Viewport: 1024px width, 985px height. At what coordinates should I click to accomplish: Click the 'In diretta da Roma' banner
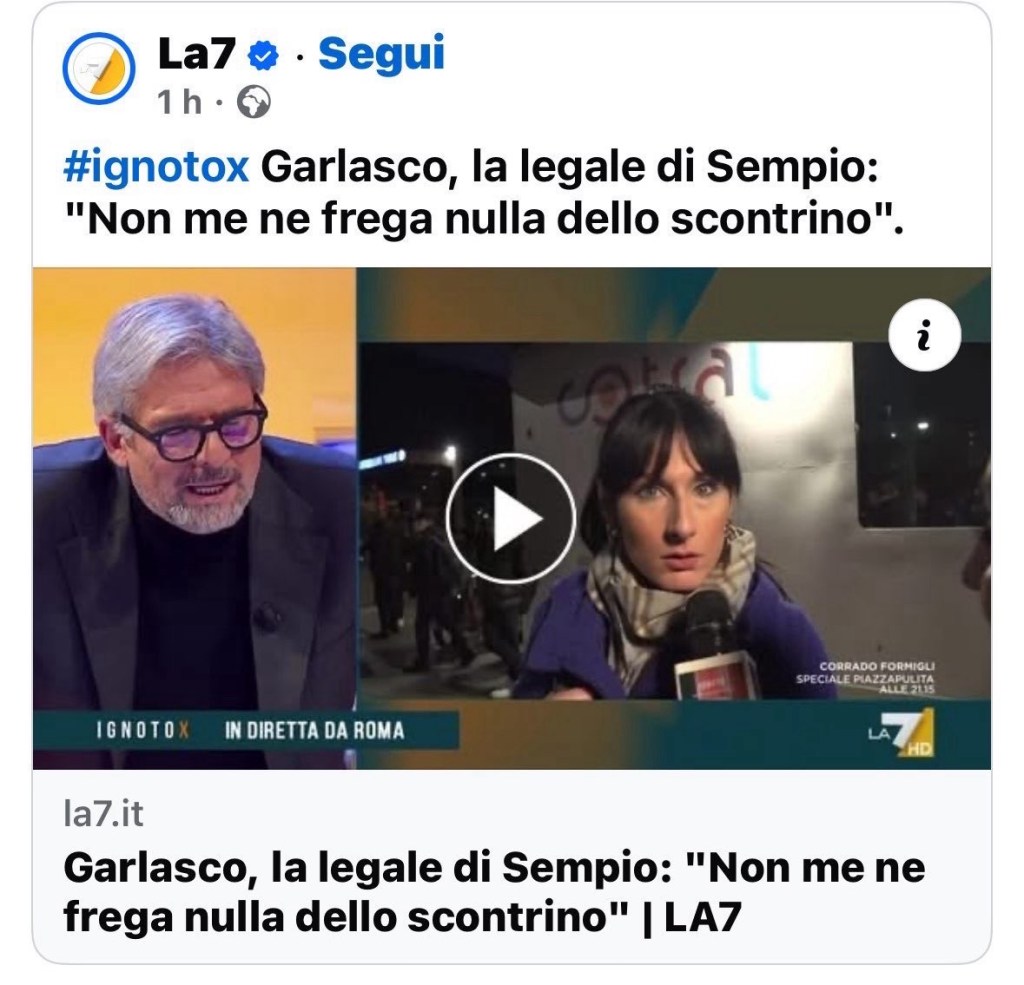(314, 730)
